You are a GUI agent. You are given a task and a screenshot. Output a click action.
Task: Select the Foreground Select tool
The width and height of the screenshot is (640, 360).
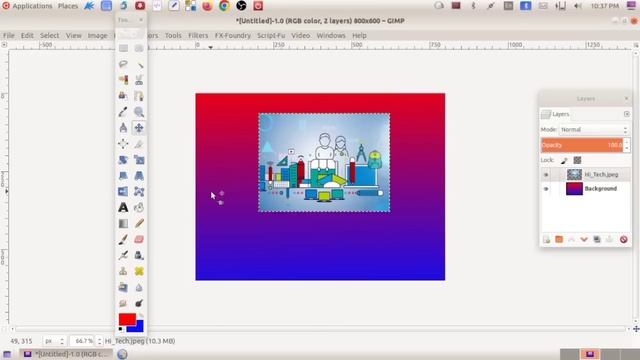click(x=123, y=96)
